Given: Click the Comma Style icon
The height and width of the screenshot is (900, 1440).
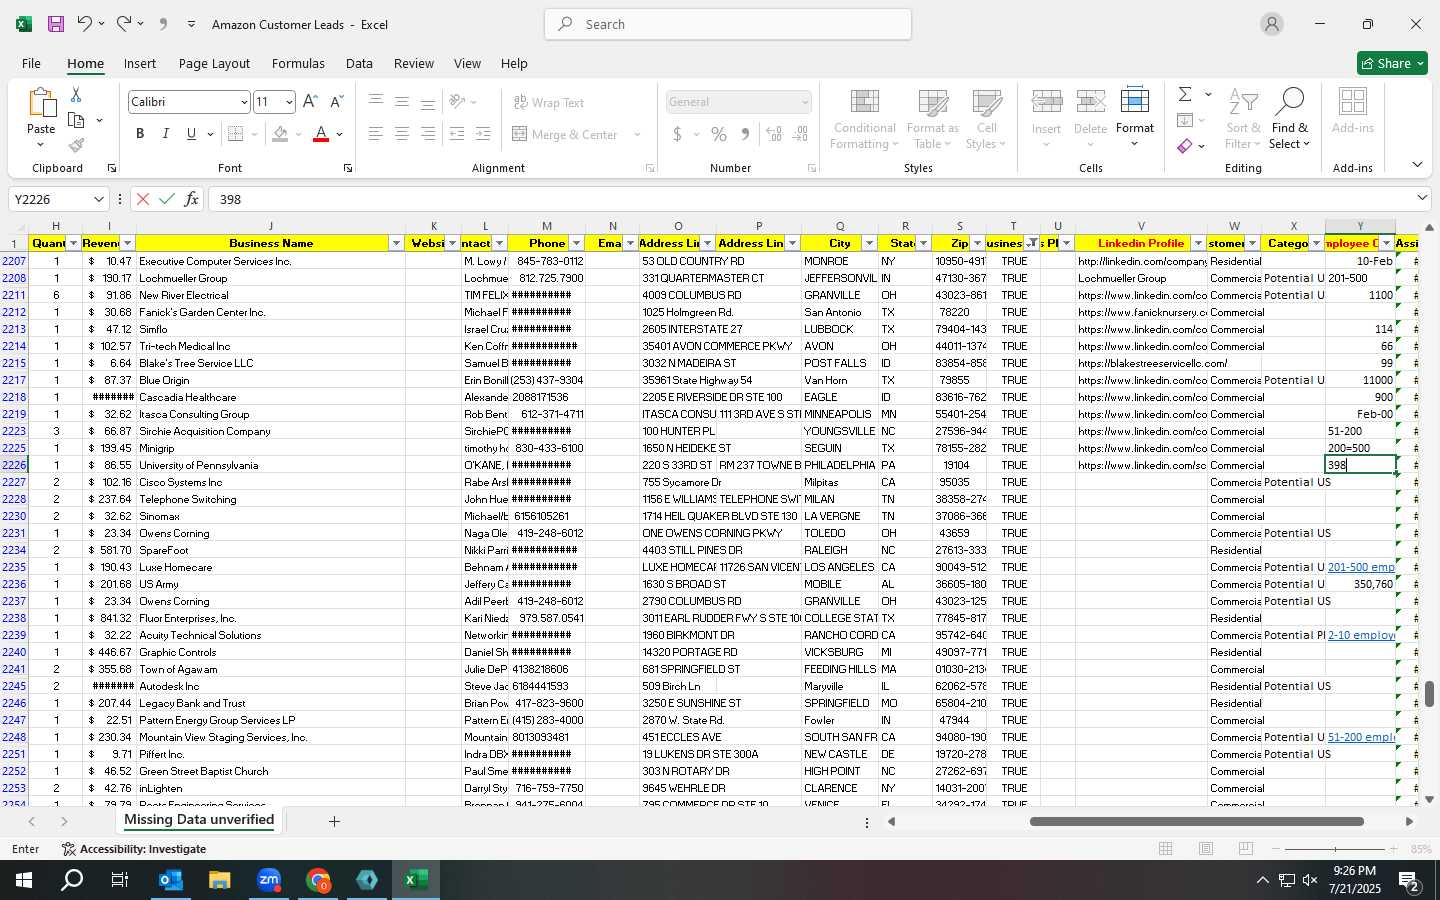Looking at the screenshot, I should point(745,134).
